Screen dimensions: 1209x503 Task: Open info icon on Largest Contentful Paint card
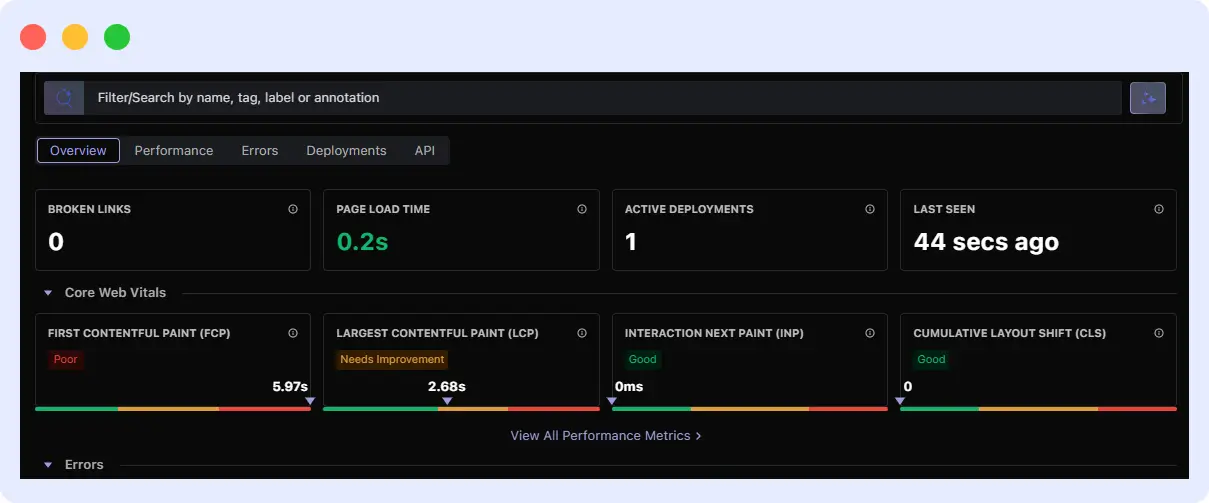coord(582,333)
